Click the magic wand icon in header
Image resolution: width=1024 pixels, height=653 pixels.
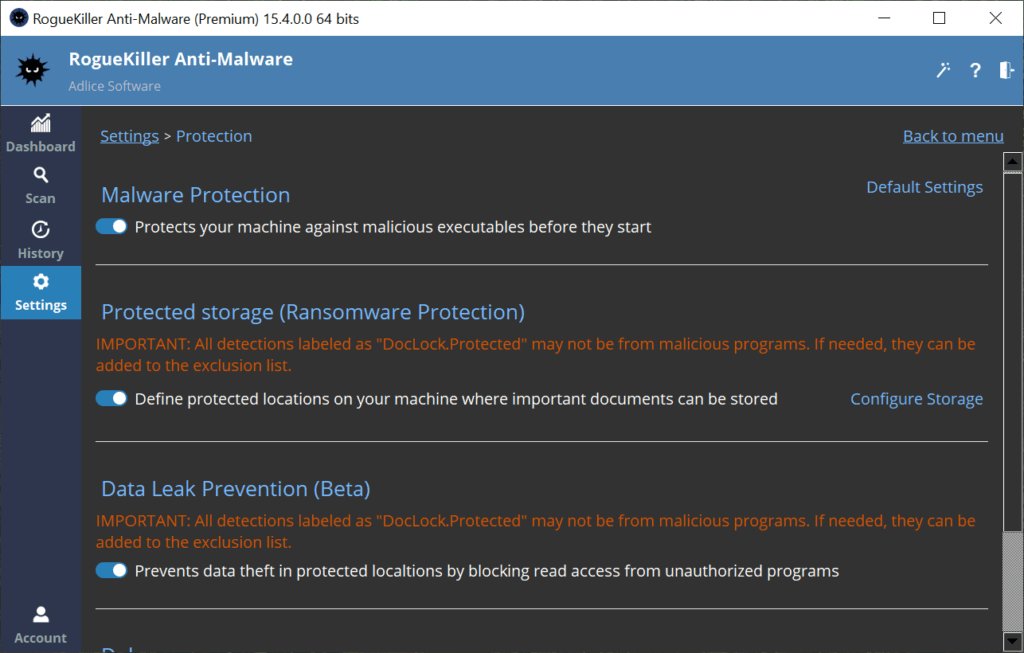942,70
